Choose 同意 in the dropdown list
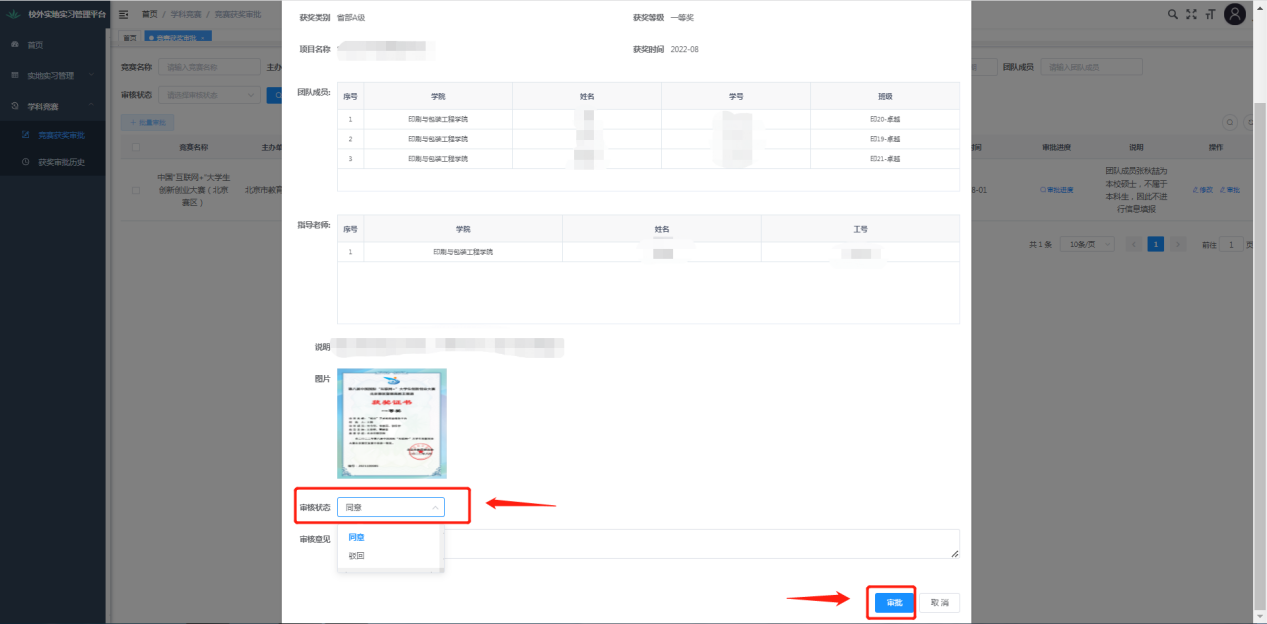1267x624 pixels. (x=357, y=537)
